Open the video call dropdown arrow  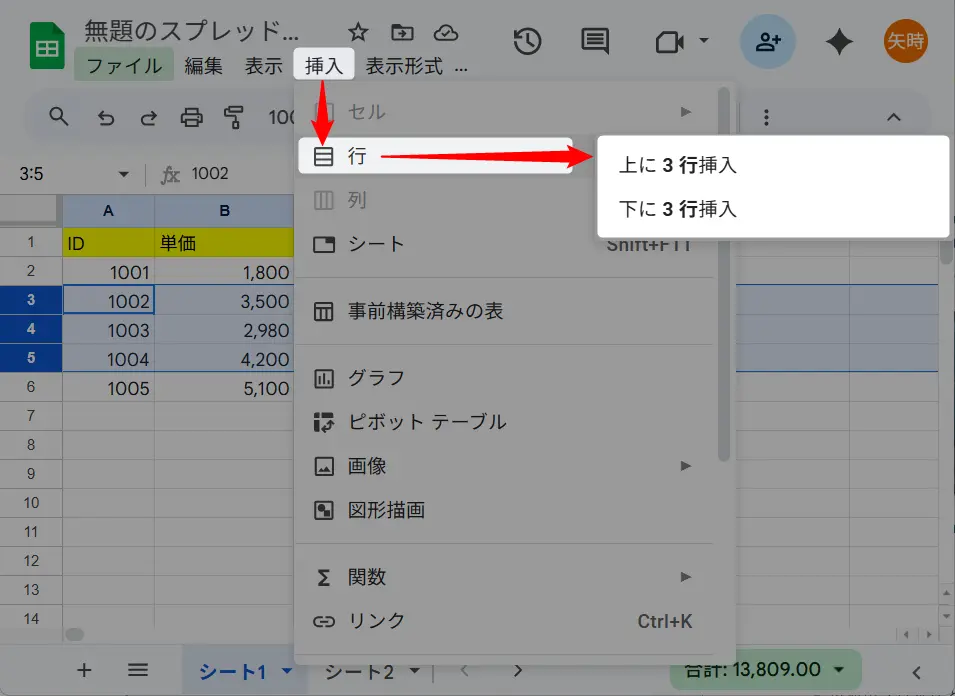coord(703,41)
